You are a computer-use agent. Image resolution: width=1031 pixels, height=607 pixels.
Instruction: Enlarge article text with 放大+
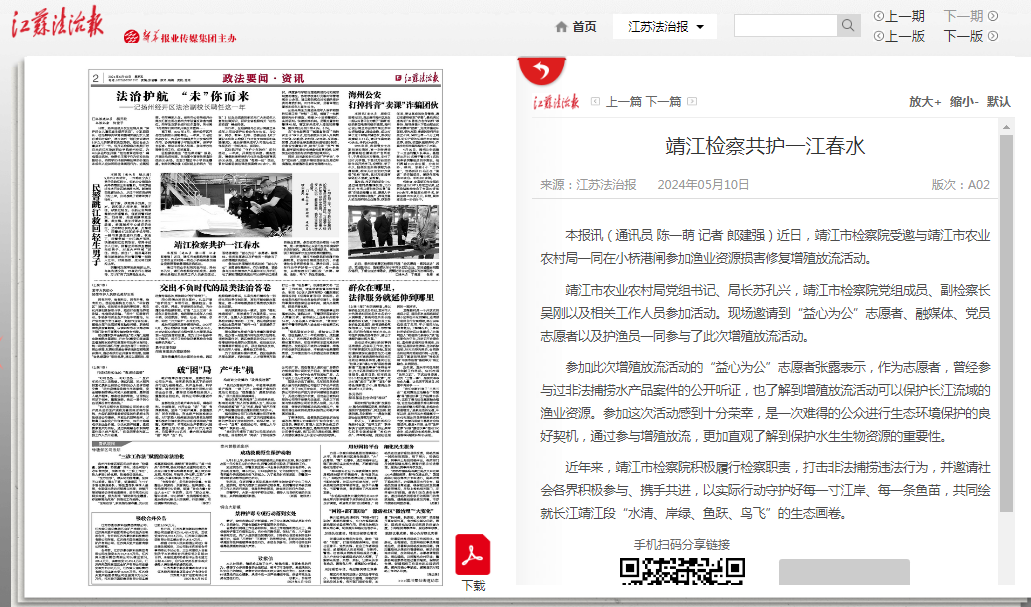pos(925,102)
